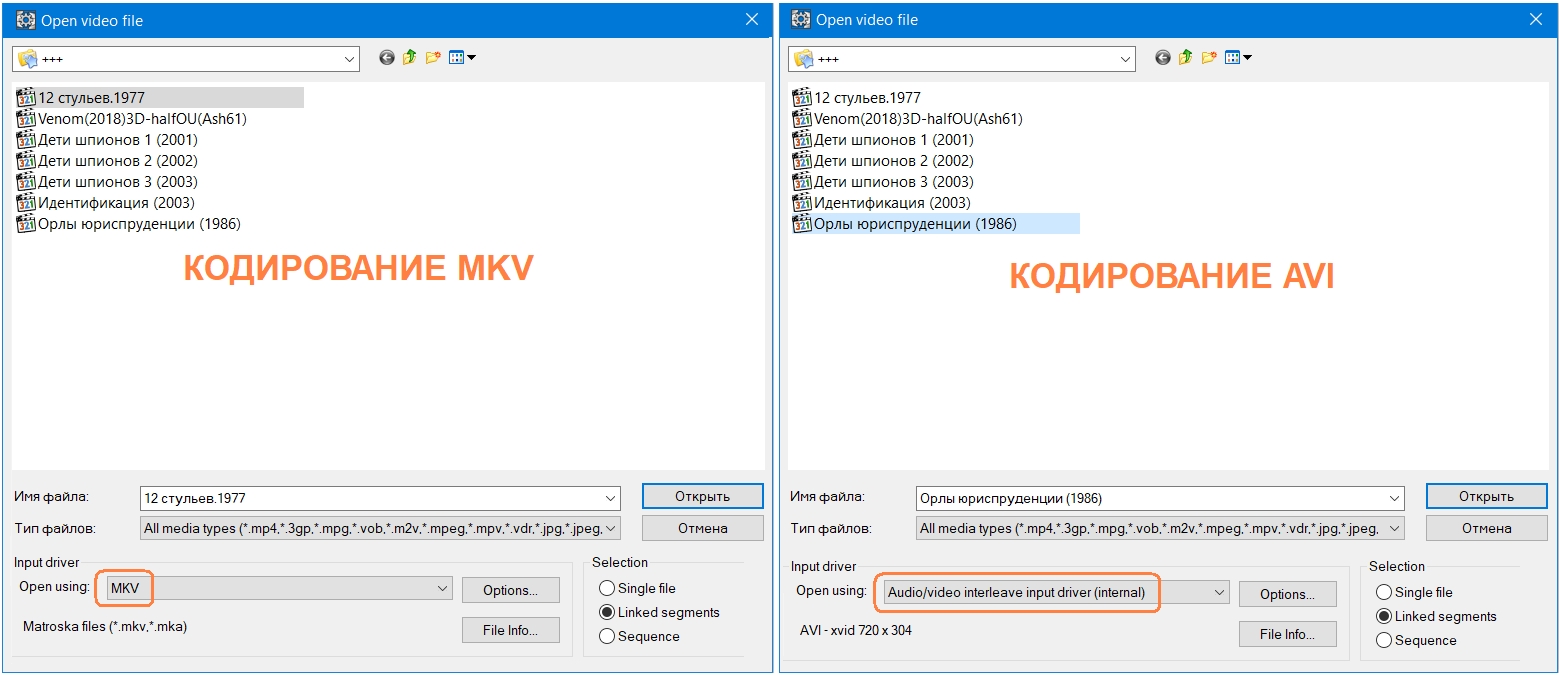The image size is (1560, 675).
Task: Select Venom(2018)3D-halfOU file icon in MKV dialog
Action: (26, 119)
